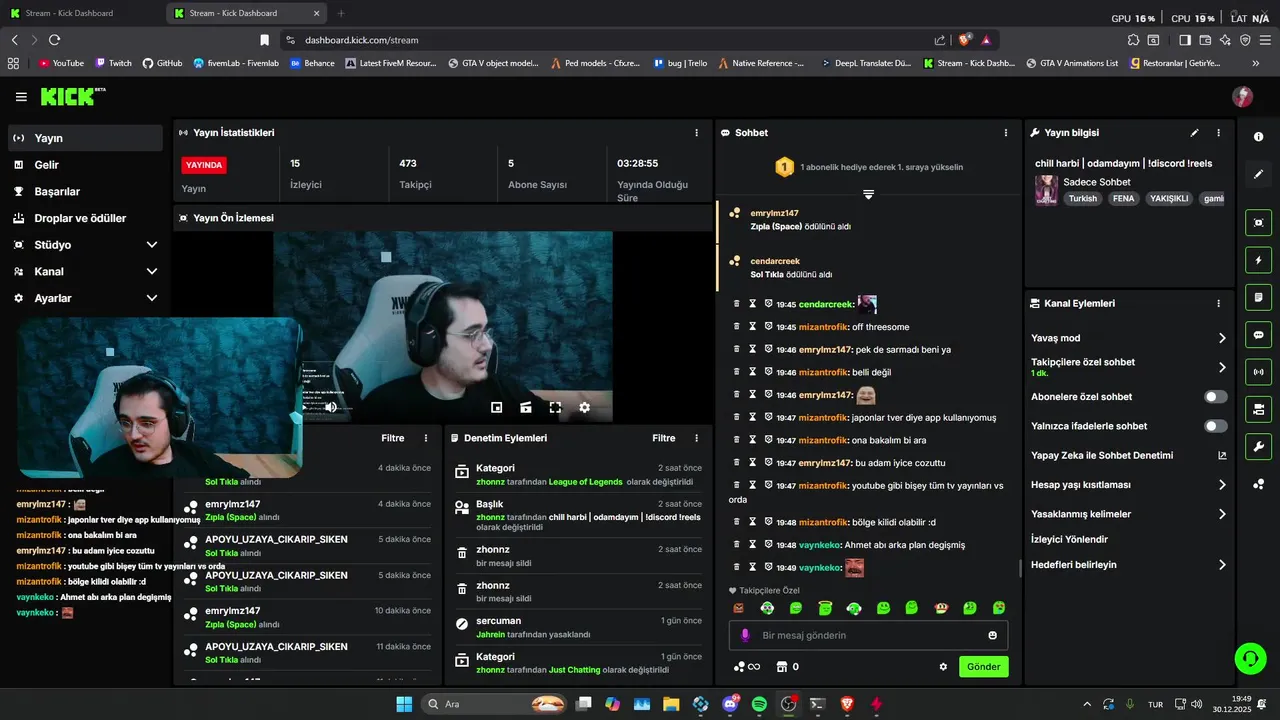
Task: Select Gelir in the left sidebar
Action: pos(85,165)
